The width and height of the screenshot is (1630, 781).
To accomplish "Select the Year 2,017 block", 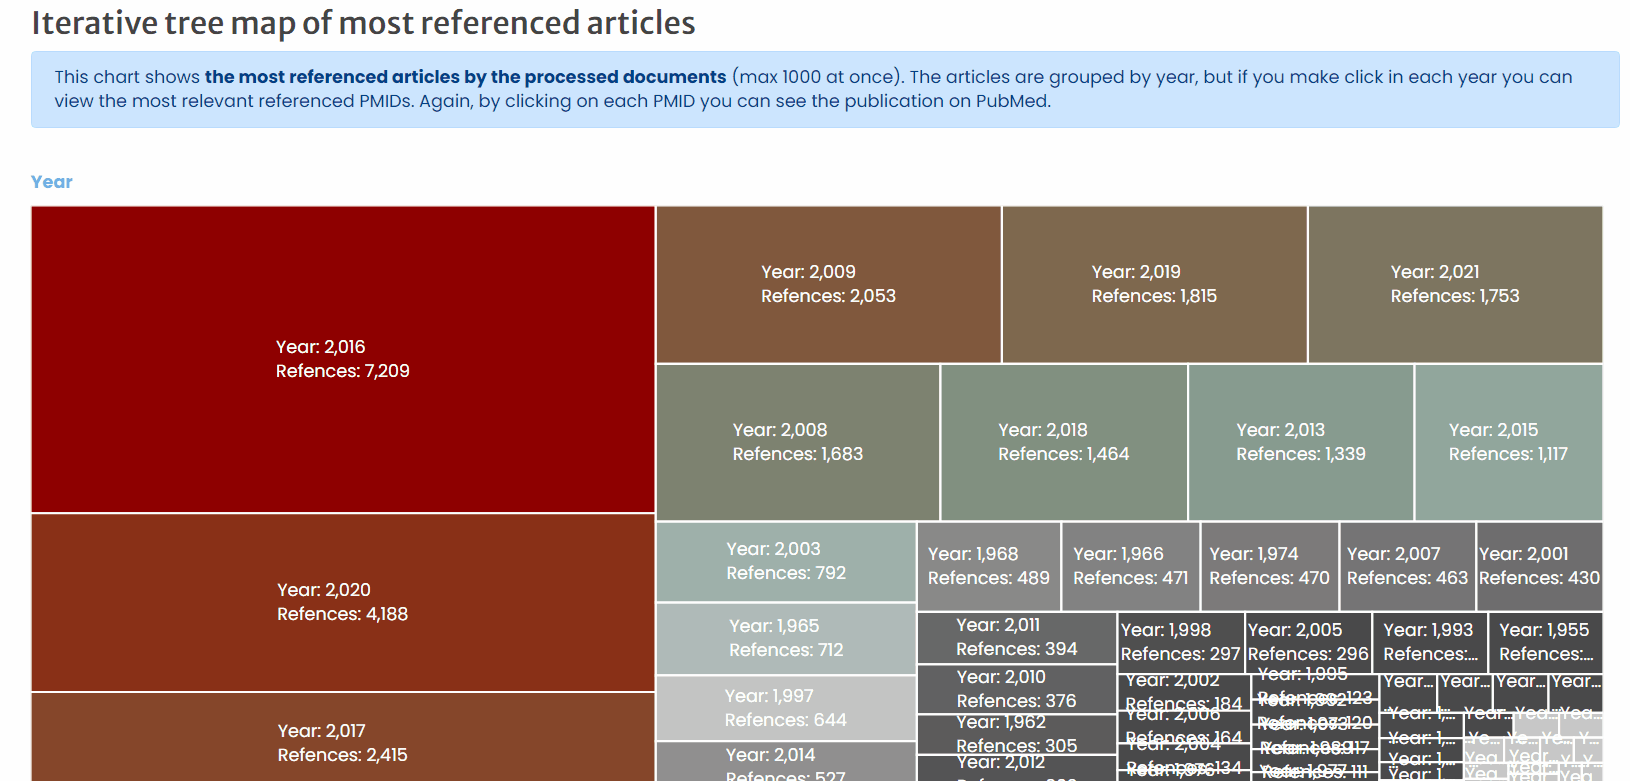I will pos(343,737).
